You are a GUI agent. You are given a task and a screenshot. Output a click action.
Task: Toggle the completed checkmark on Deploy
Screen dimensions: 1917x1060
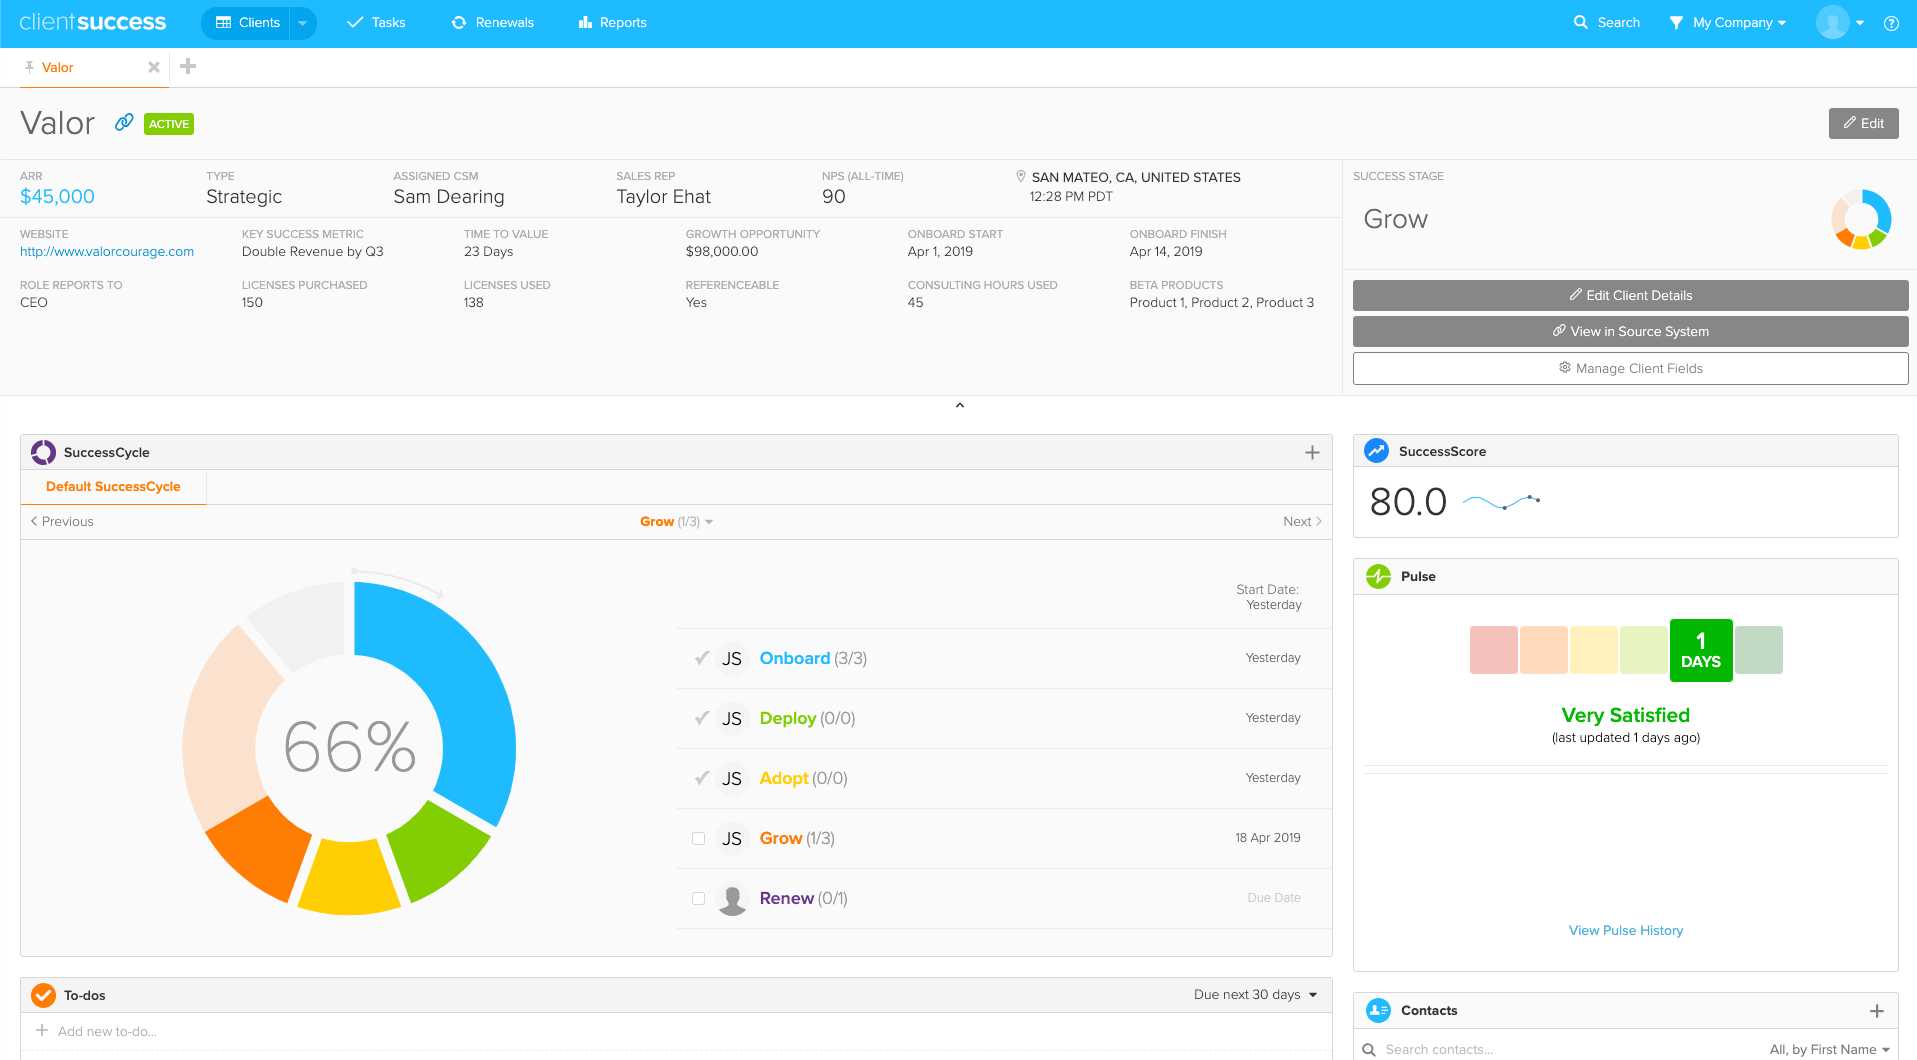701,718
